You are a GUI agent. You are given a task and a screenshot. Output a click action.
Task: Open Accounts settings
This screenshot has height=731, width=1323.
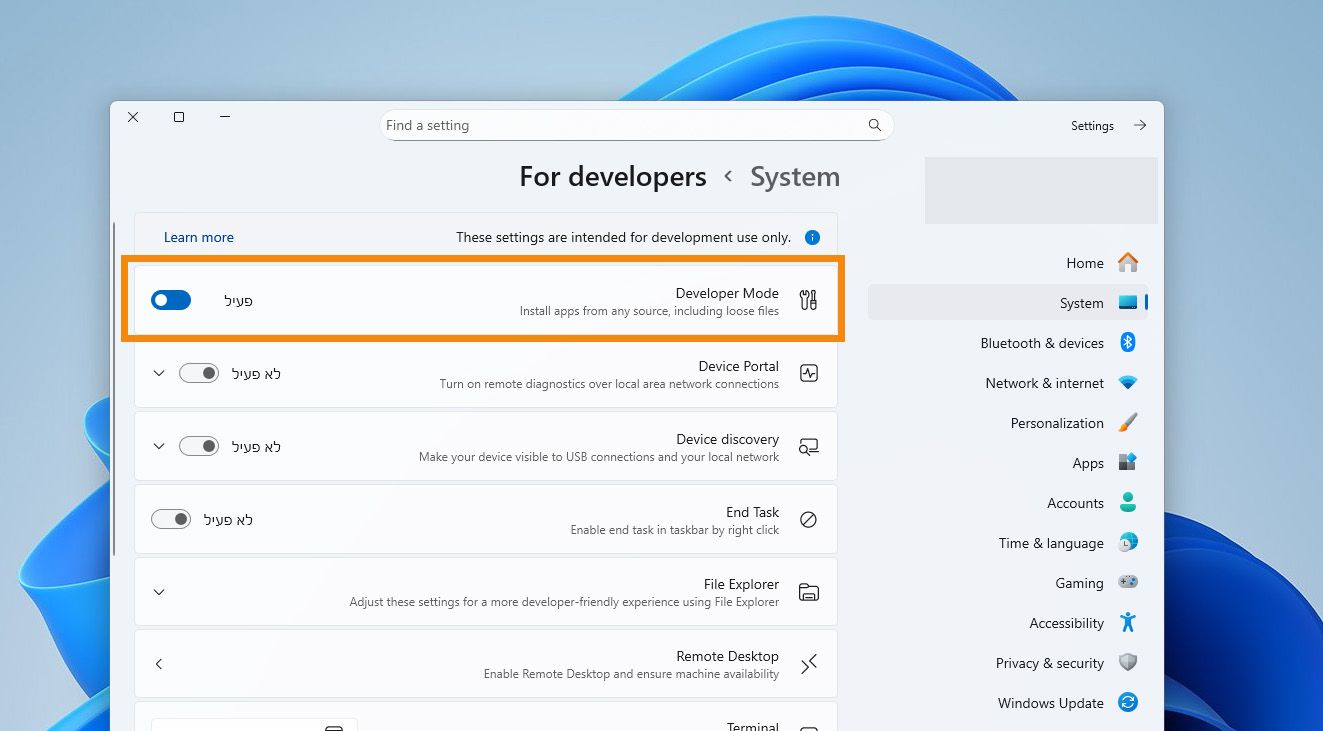tap(1008, 503)
